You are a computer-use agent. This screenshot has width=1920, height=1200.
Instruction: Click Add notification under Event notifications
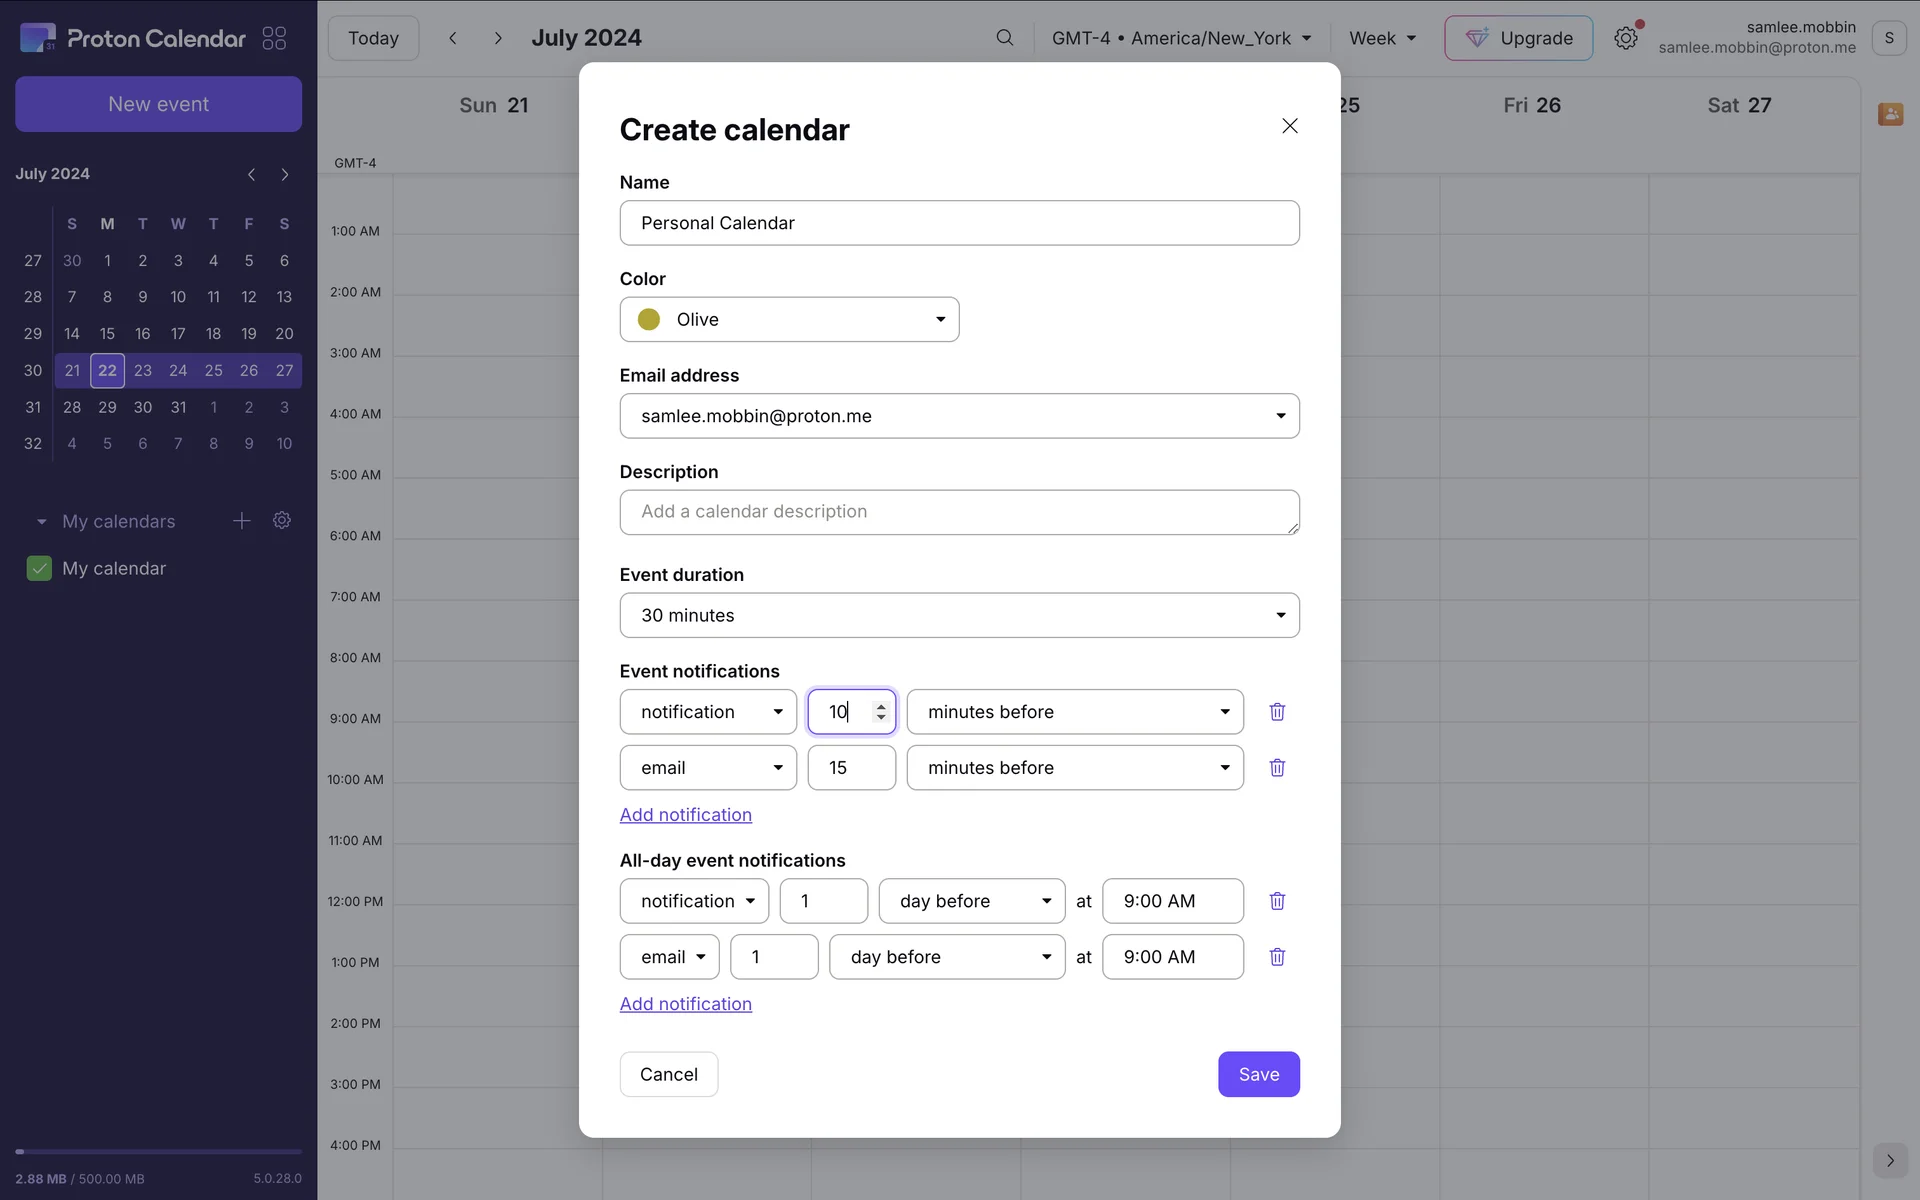685,815
